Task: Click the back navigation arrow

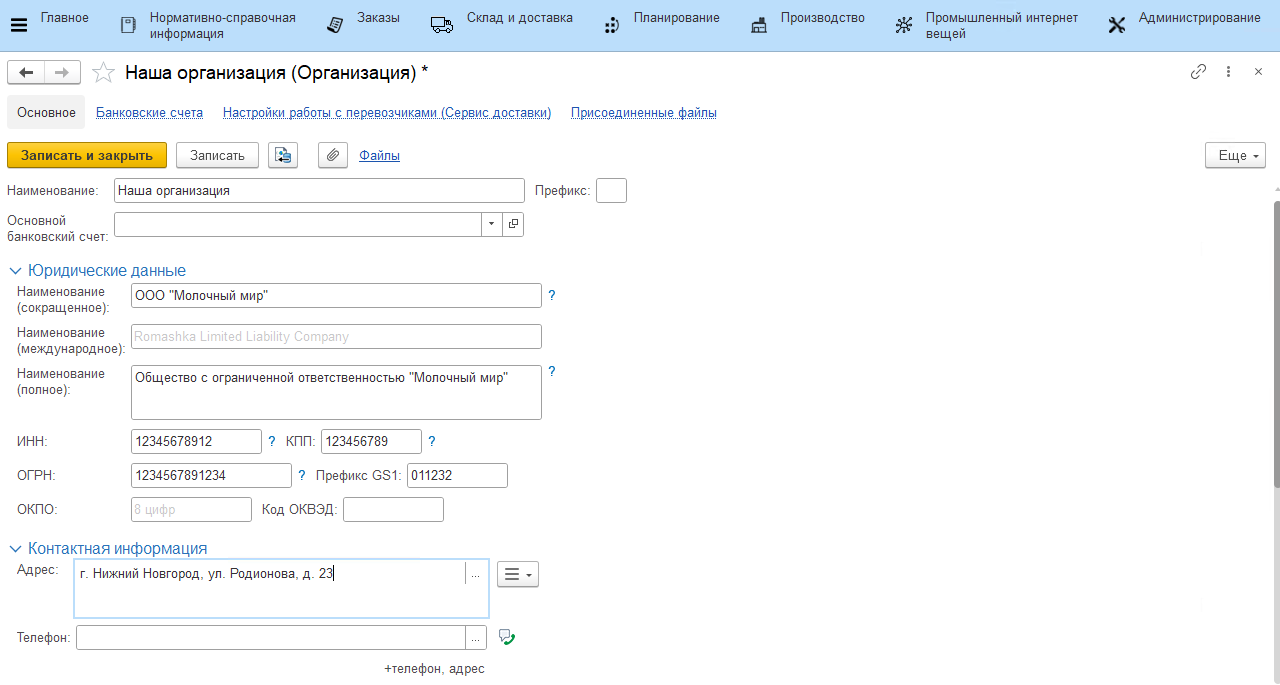Action: (x=26, y=72)
